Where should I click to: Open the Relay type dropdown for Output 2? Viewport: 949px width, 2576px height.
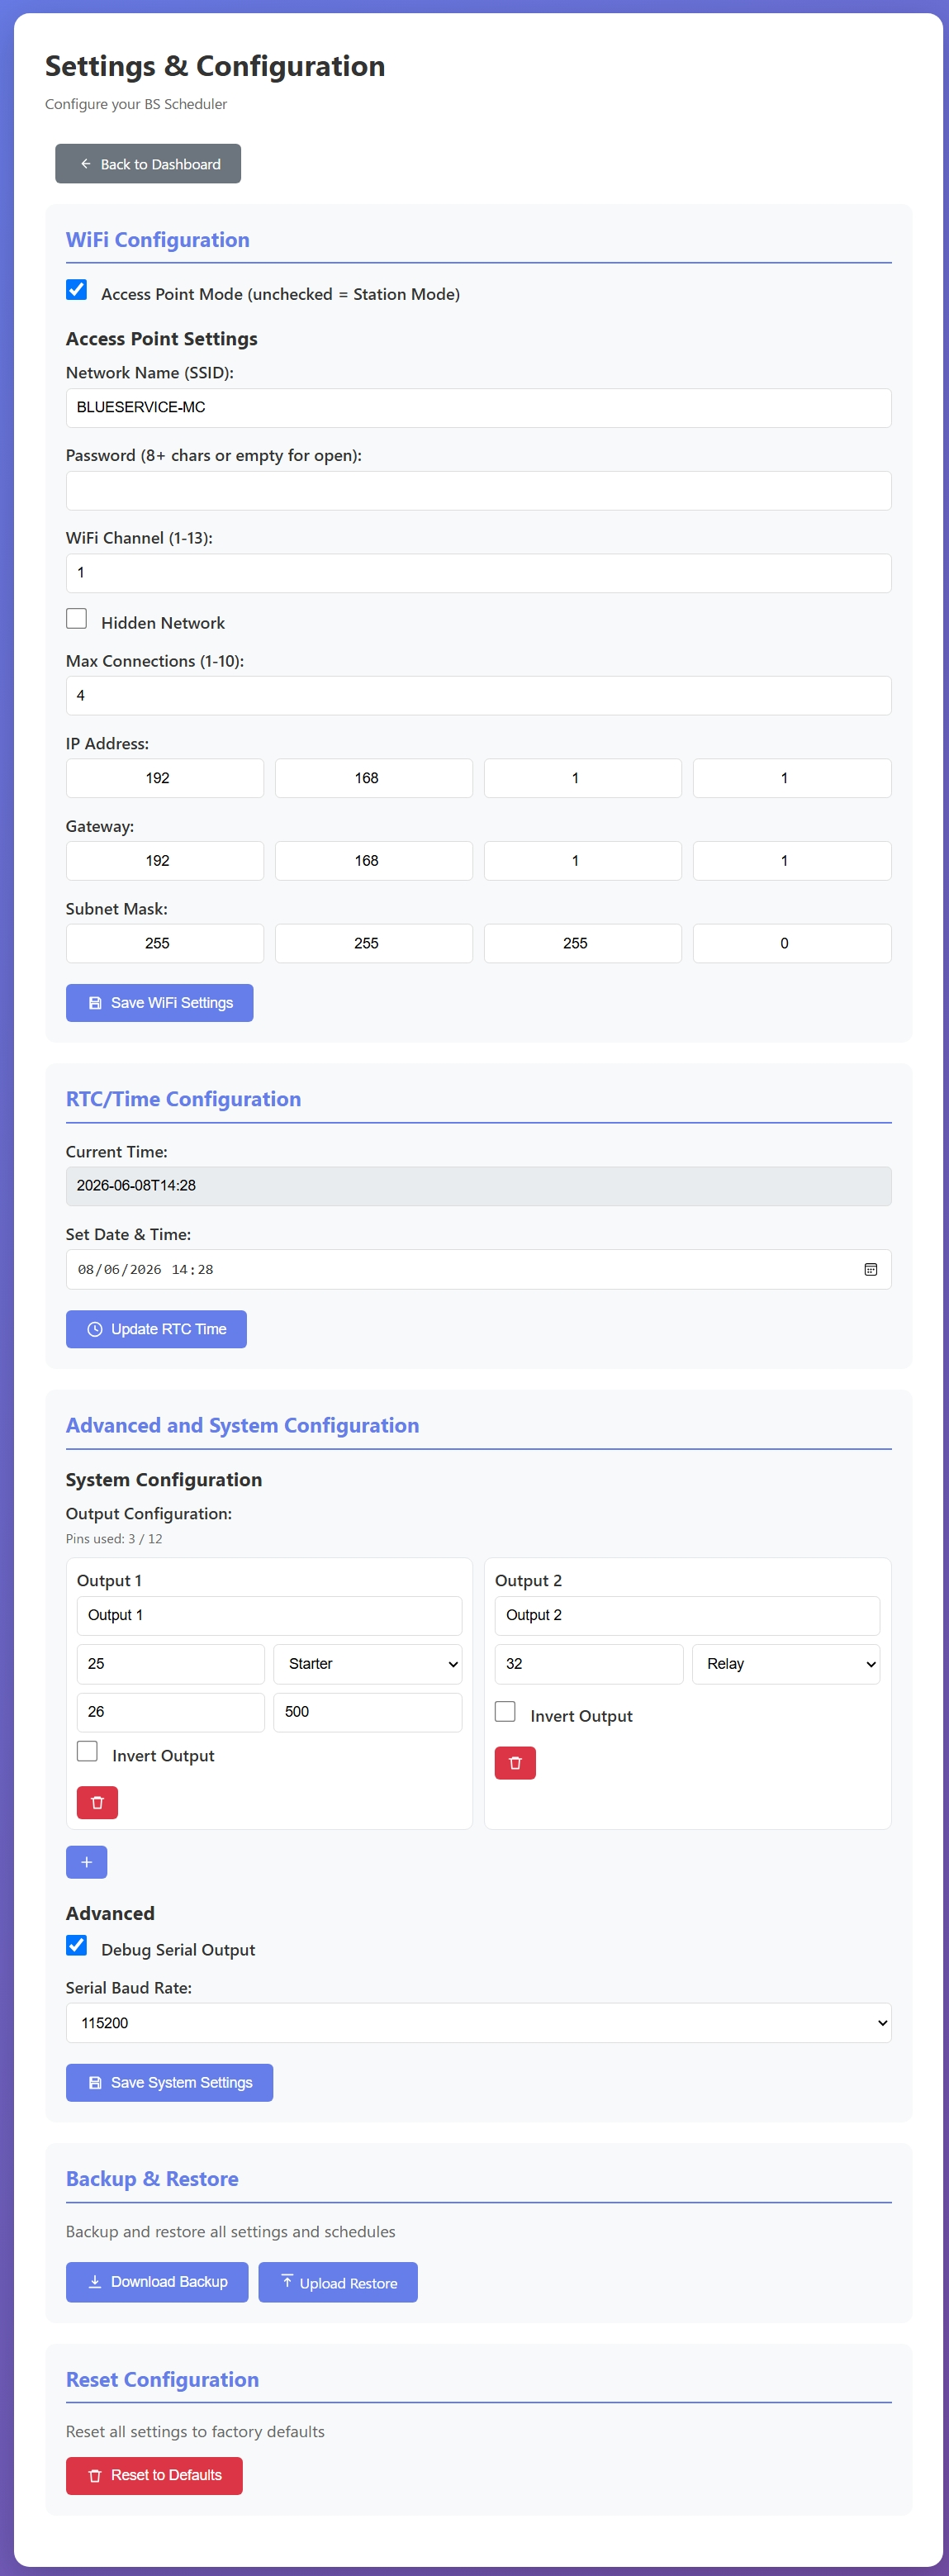(x=785, y=1664)
